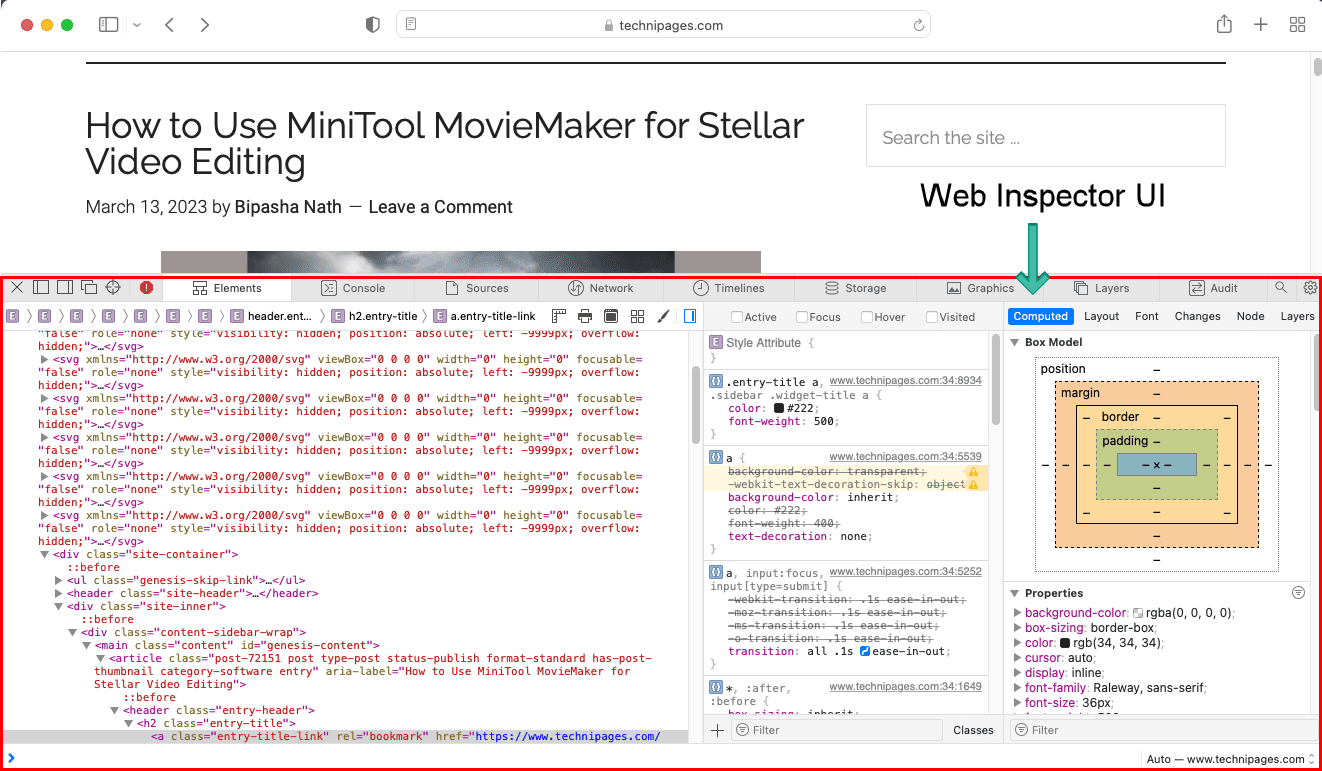Enable the Visited pseudo-class checkbox
Viewport: 1322px width, 771px height.
pos(932,317)
